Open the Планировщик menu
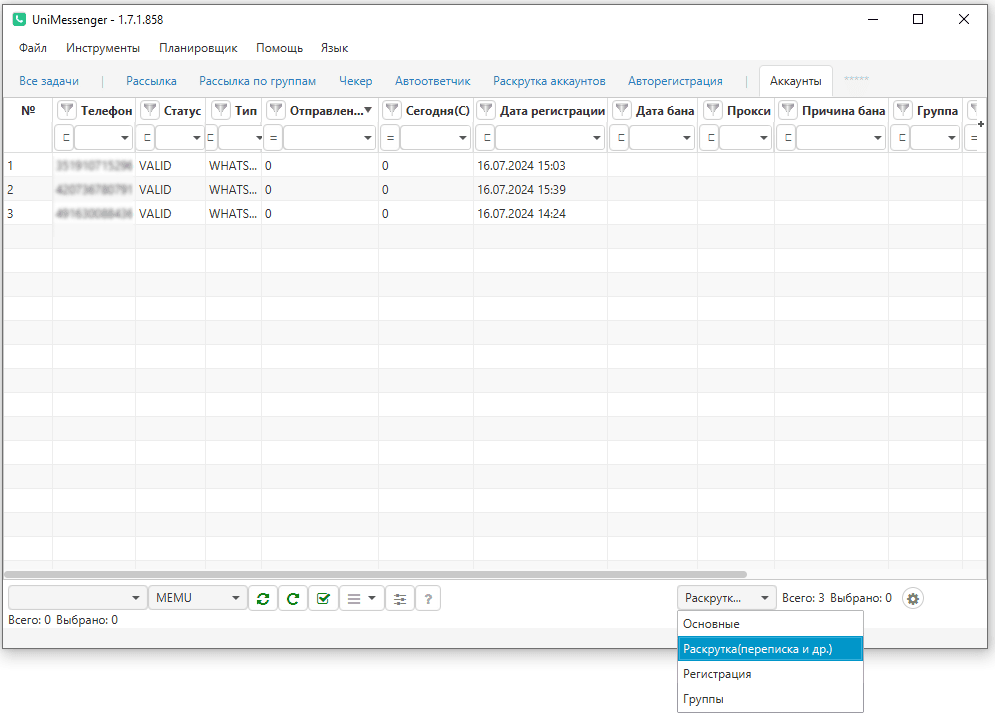 tap(198, 48)
